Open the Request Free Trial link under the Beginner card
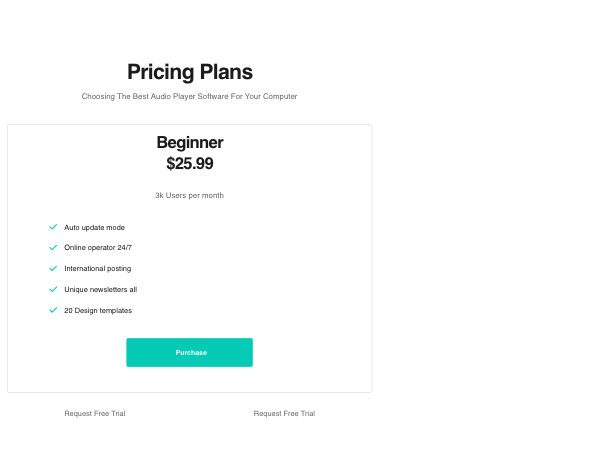Screen dimensions: 600x462 (x=95, y=413)
